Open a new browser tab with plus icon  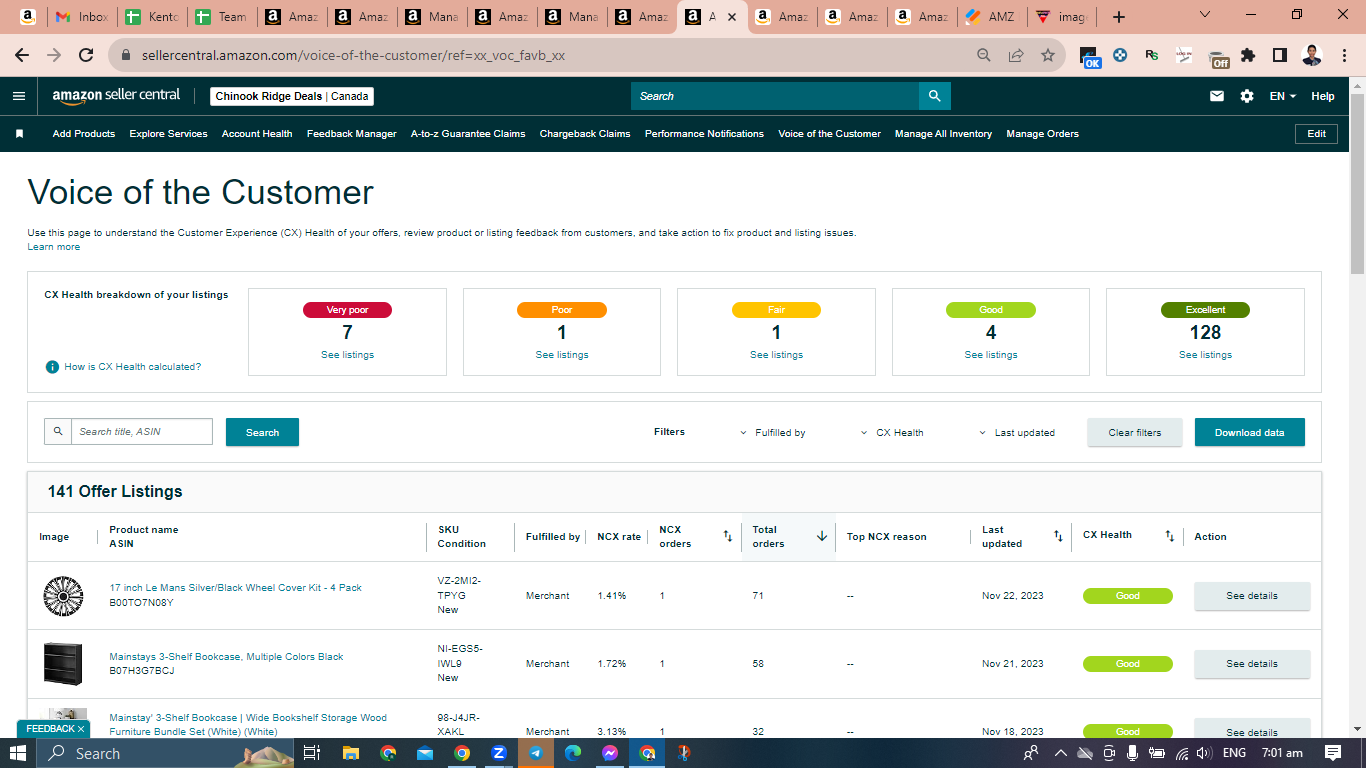click(1119, 17)
